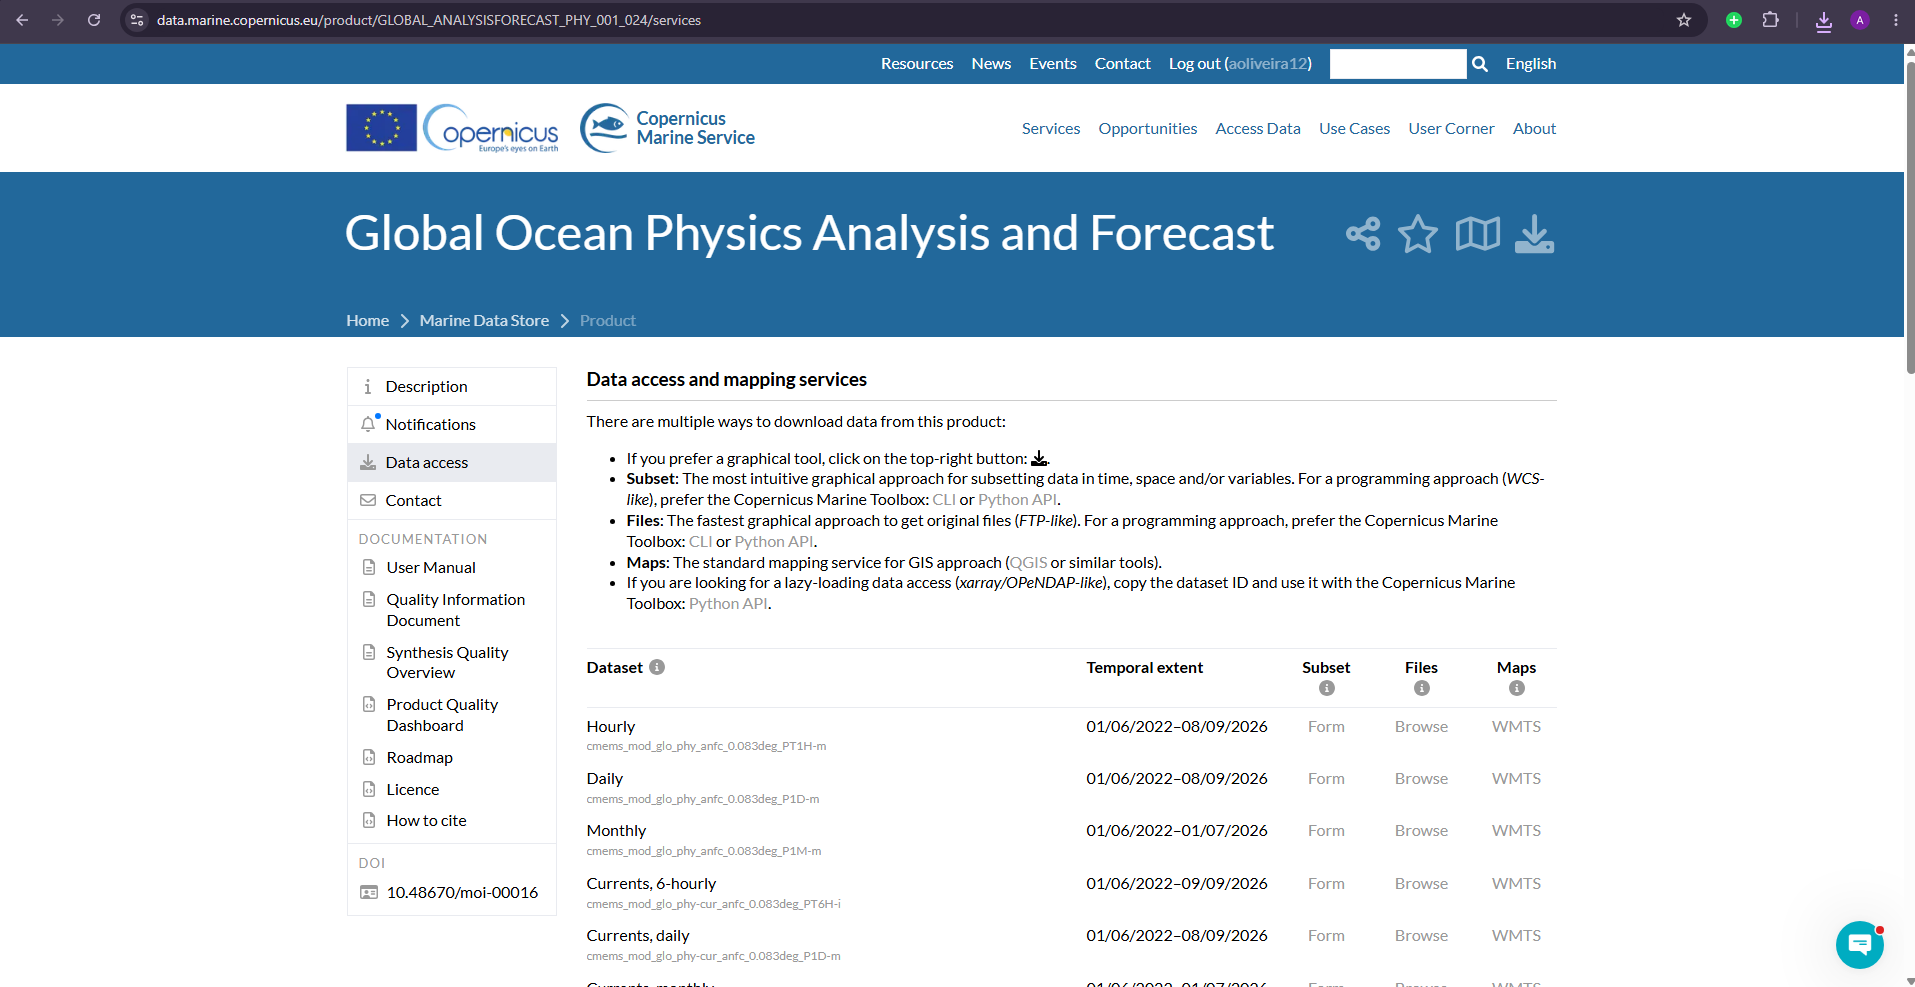Click the browser address bar URL
1915x987 pixels.
(429, 20)
